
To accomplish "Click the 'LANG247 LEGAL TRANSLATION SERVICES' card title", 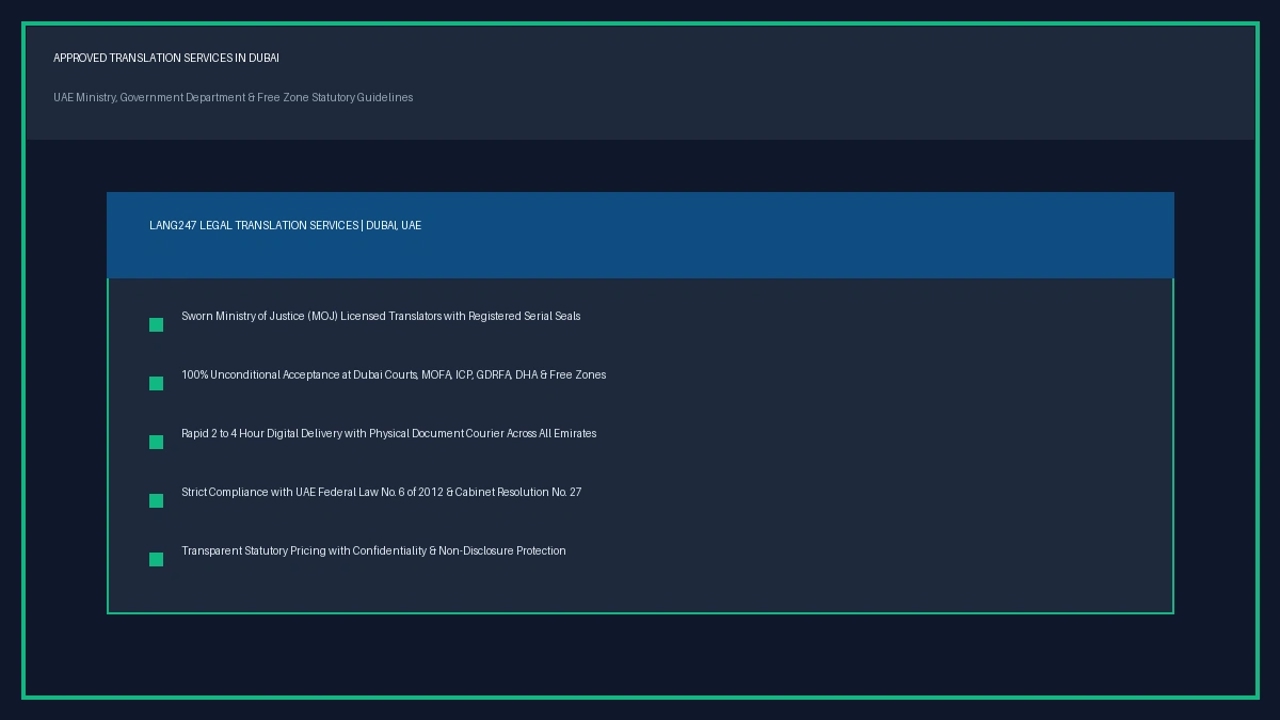I will pos(285,225).
